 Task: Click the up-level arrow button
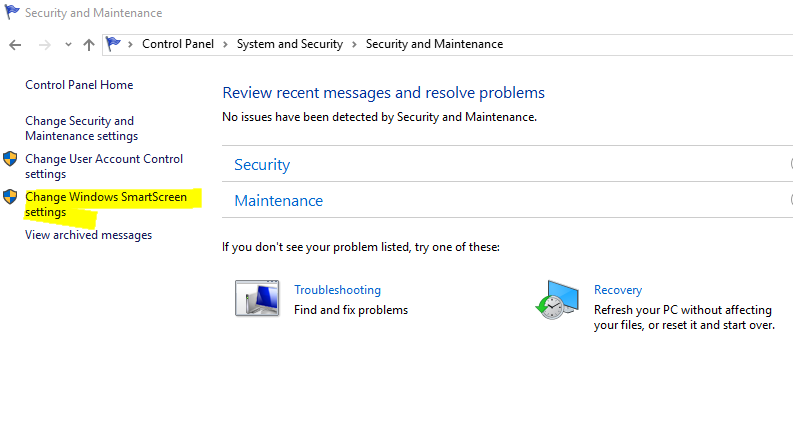point(89,45)
